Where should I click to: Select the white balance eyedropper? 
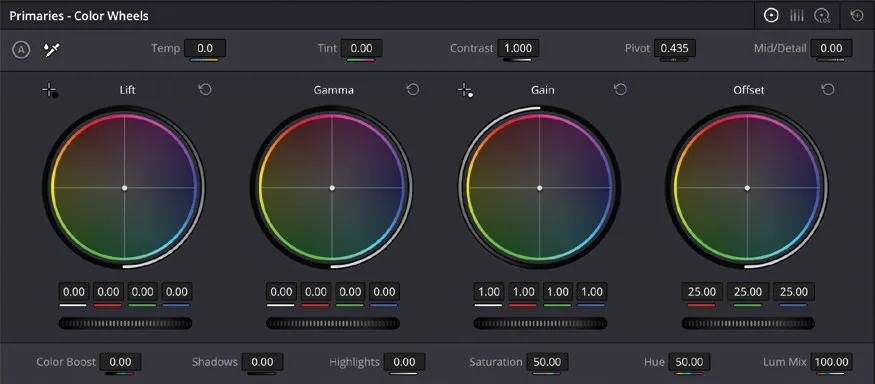pyautogui.click(x=52, y=50)
